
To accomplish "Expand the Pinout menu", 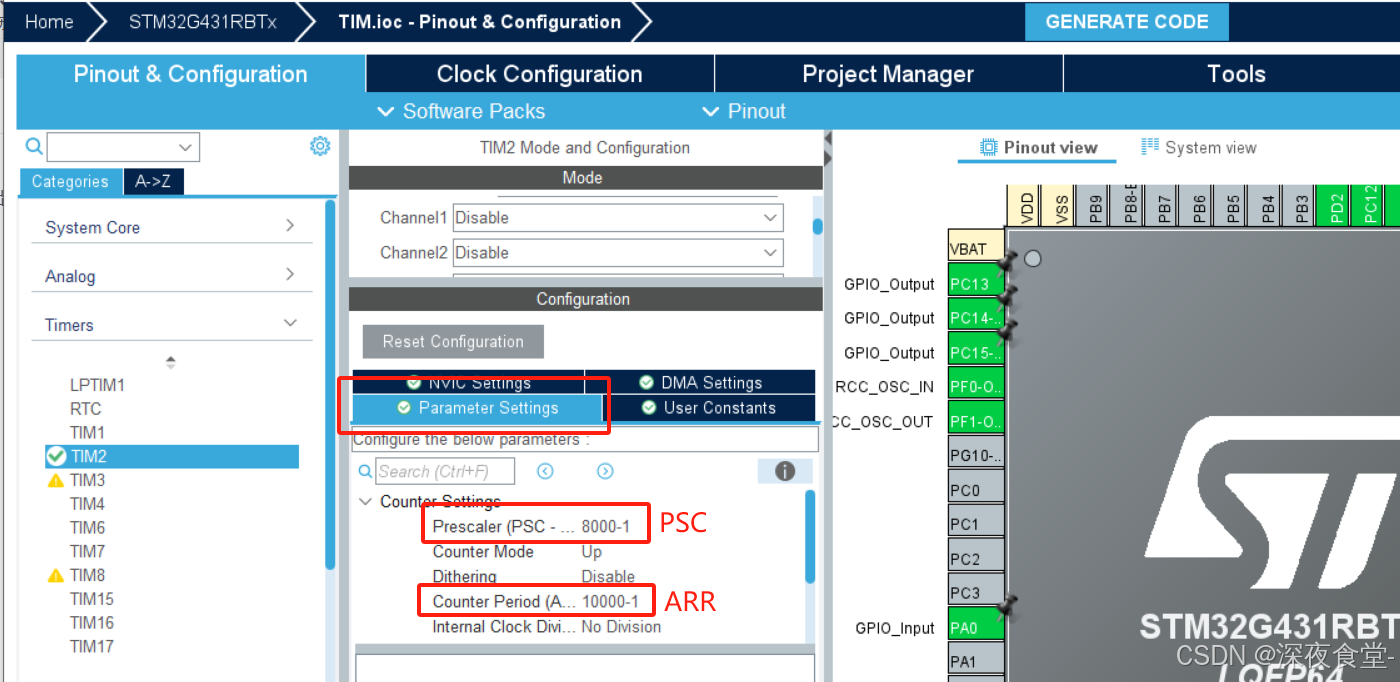I will click(744, 111).
